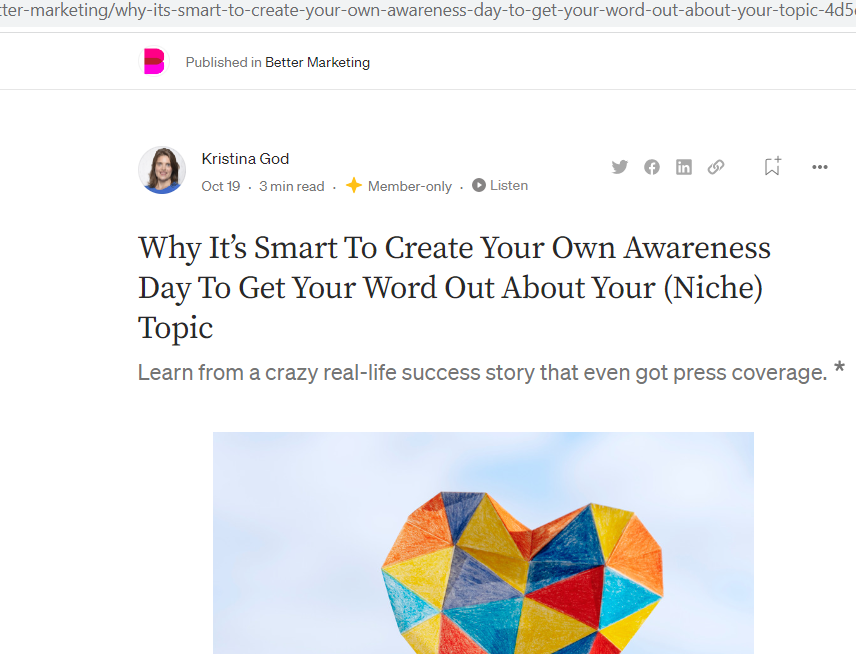Open Kristina God's profile picture
Viewport: 856px width, 654px height.
pyautogui.click(x=162, y=170)
